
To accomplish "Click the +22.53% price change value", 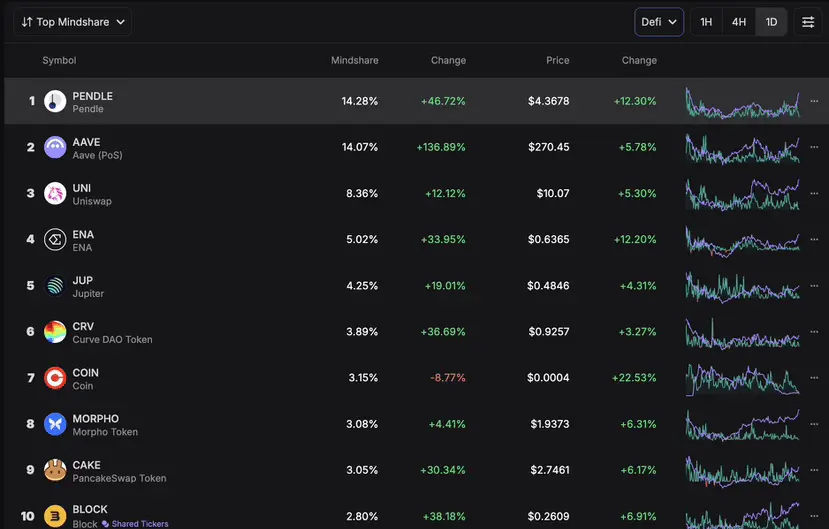I will [x=634, y=378].
